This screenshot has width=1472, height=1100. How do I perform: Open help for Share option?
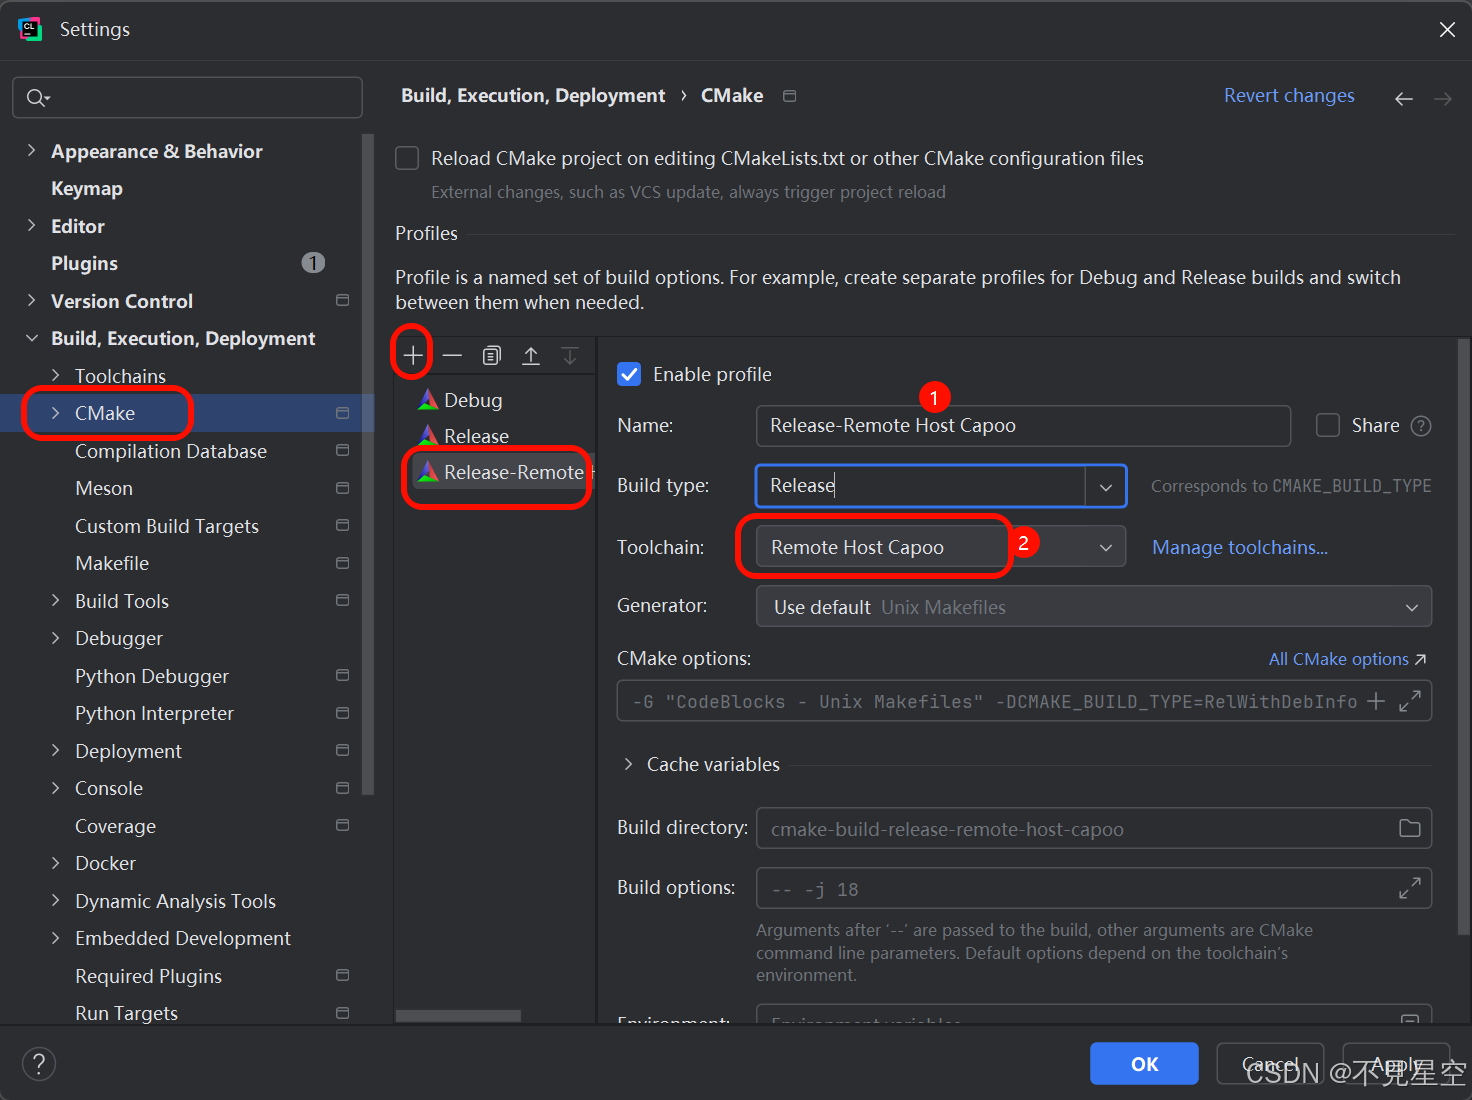(1421, 426)
